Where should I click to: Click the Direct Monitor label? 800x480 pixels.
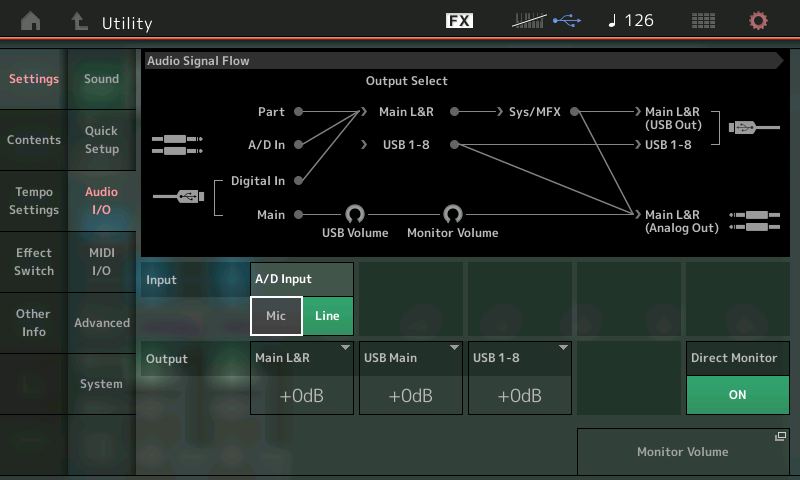point(734,358)
